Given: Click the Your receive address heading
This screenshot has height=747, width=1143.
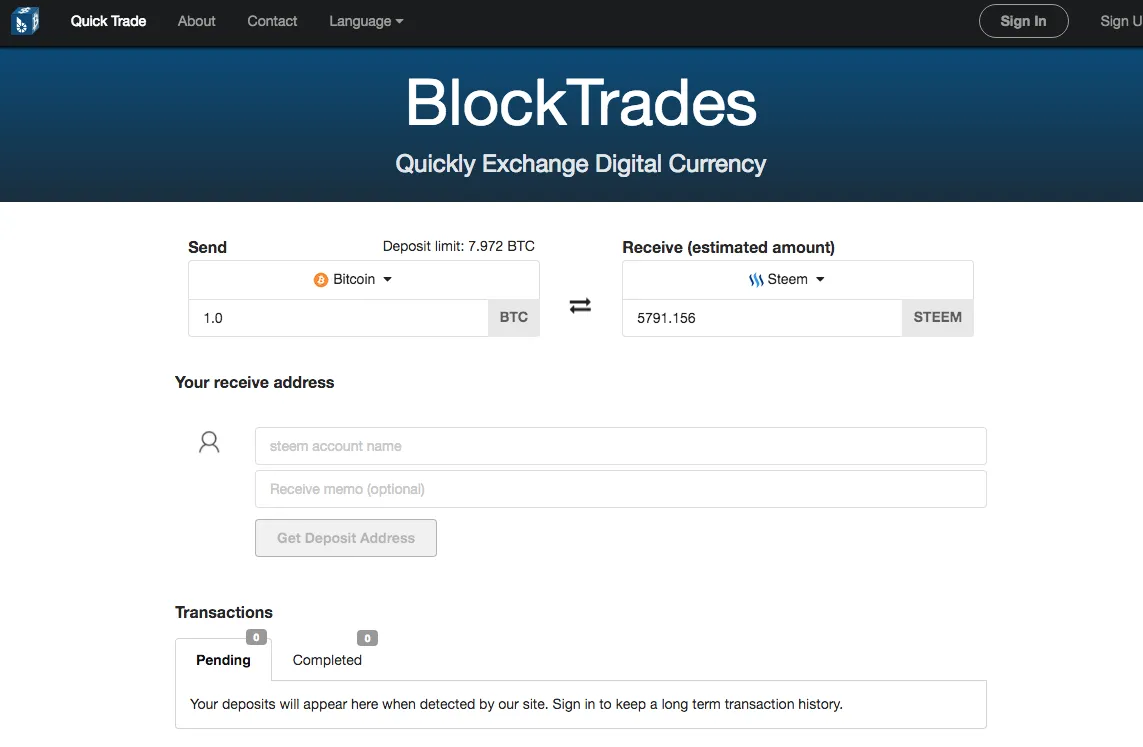Looking at the screenshot, I should pyautogui.click(x=254, y=383).
